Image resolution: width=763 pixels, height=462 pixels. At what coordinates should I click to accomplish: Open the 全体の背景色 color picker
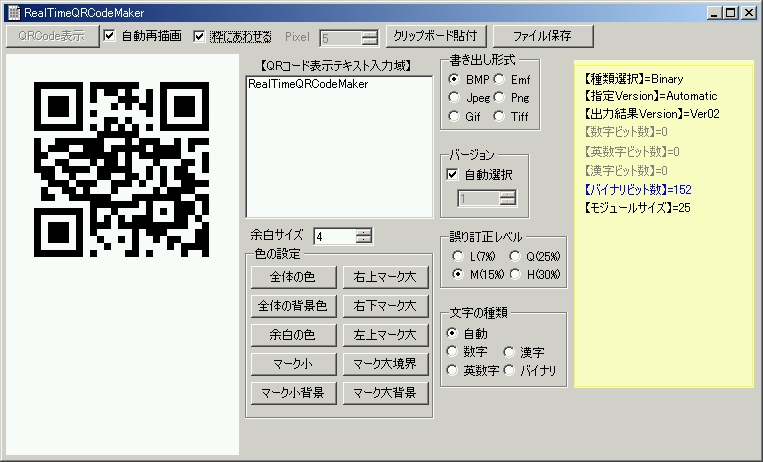[293, 306]
